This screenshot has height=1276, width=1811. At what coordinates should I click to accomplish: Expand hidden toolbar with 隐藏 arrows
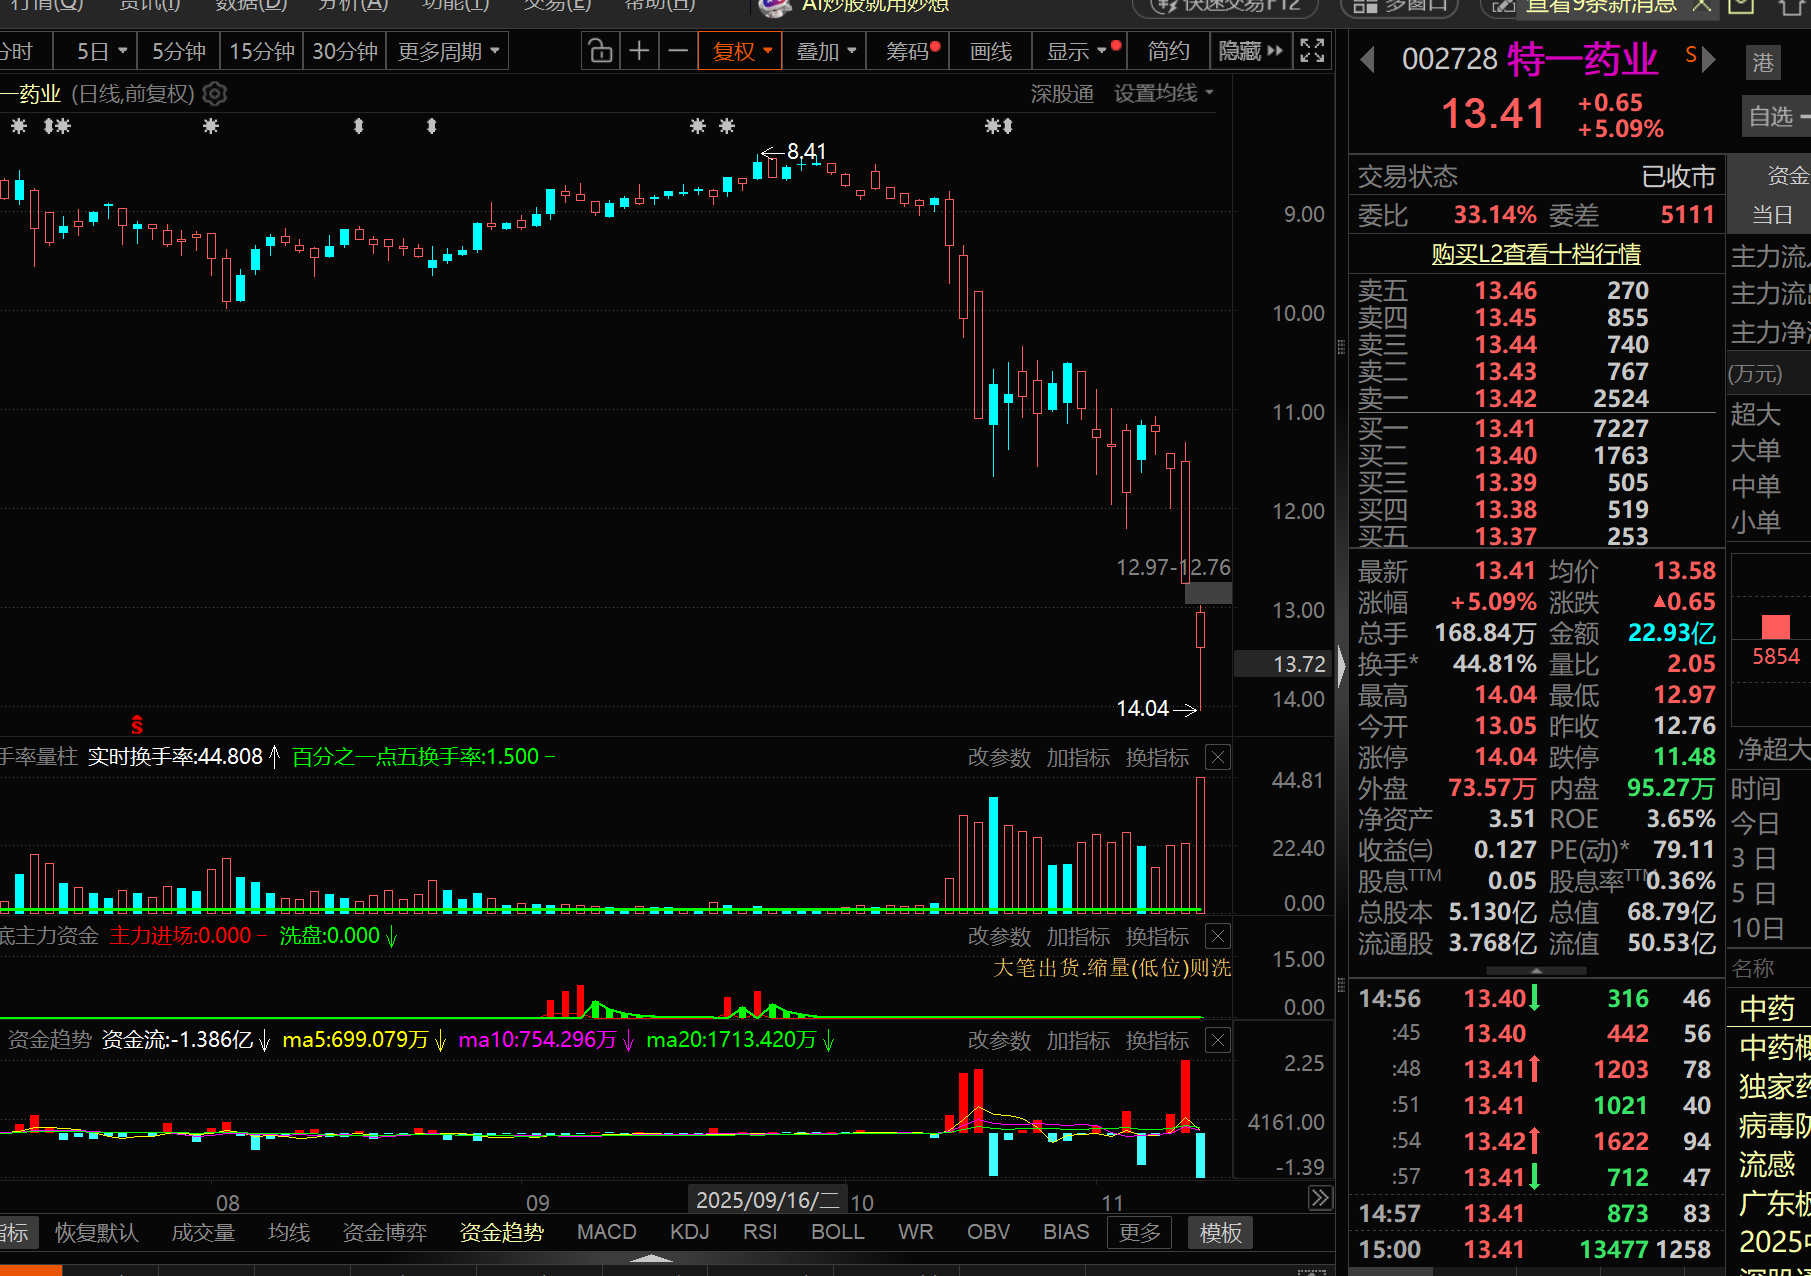pyautogui.click(x=1250, y=51)
